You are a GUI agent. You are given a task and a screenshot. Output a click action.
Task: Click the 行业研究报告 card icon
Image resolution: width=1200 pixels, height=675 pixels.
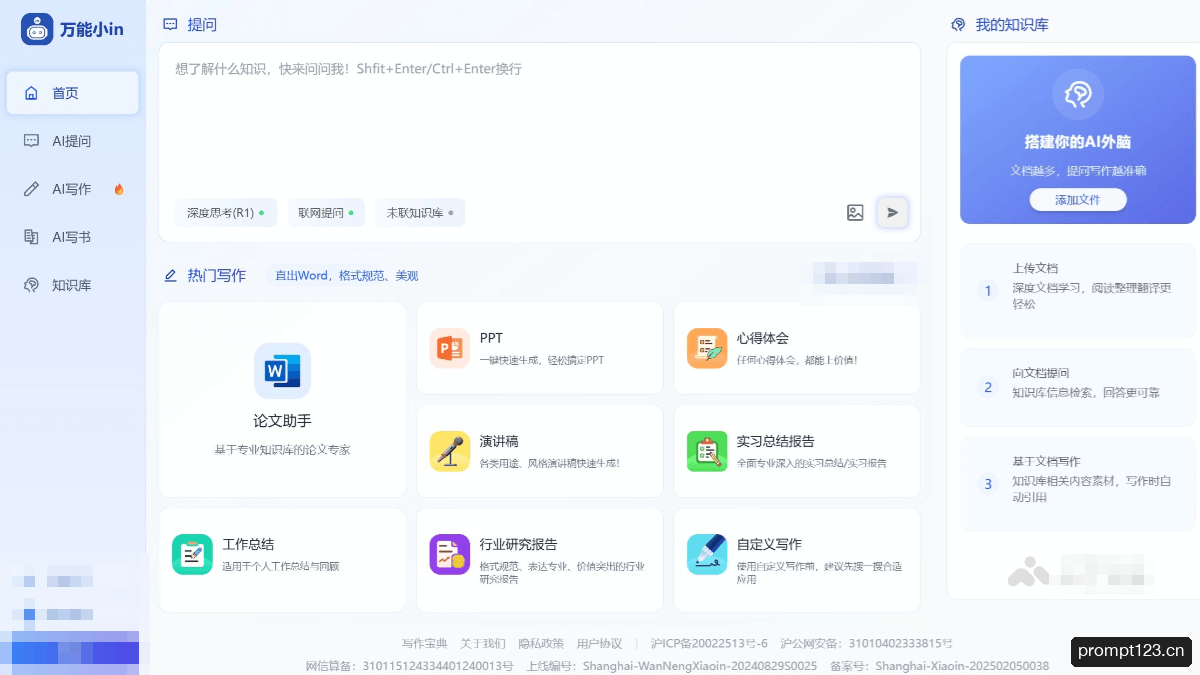[449, 554]
